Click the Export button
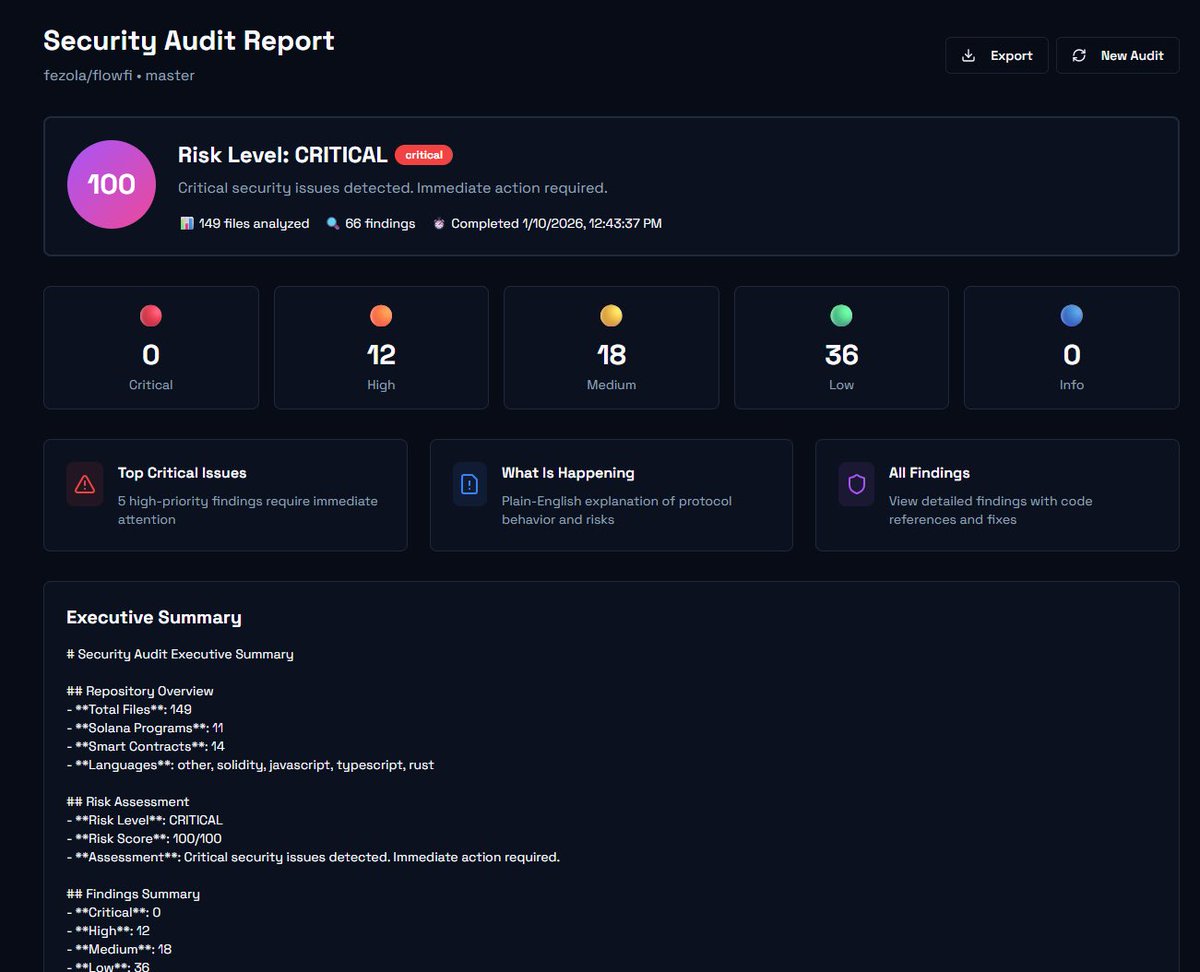Image resolution: width=1200 pixels, height=972 pixels. [x=996, y=56]
